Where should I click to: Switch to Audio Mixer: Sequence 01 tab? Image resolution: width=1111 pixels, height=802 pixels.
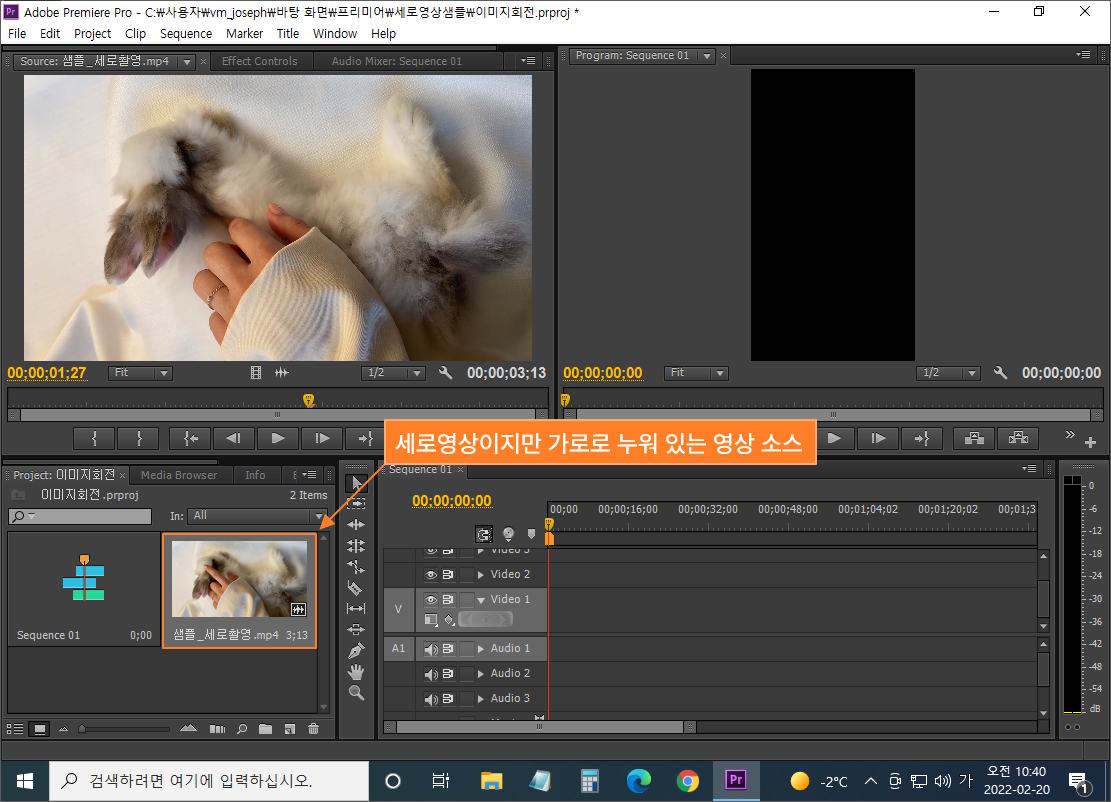(x=397, y=62)
